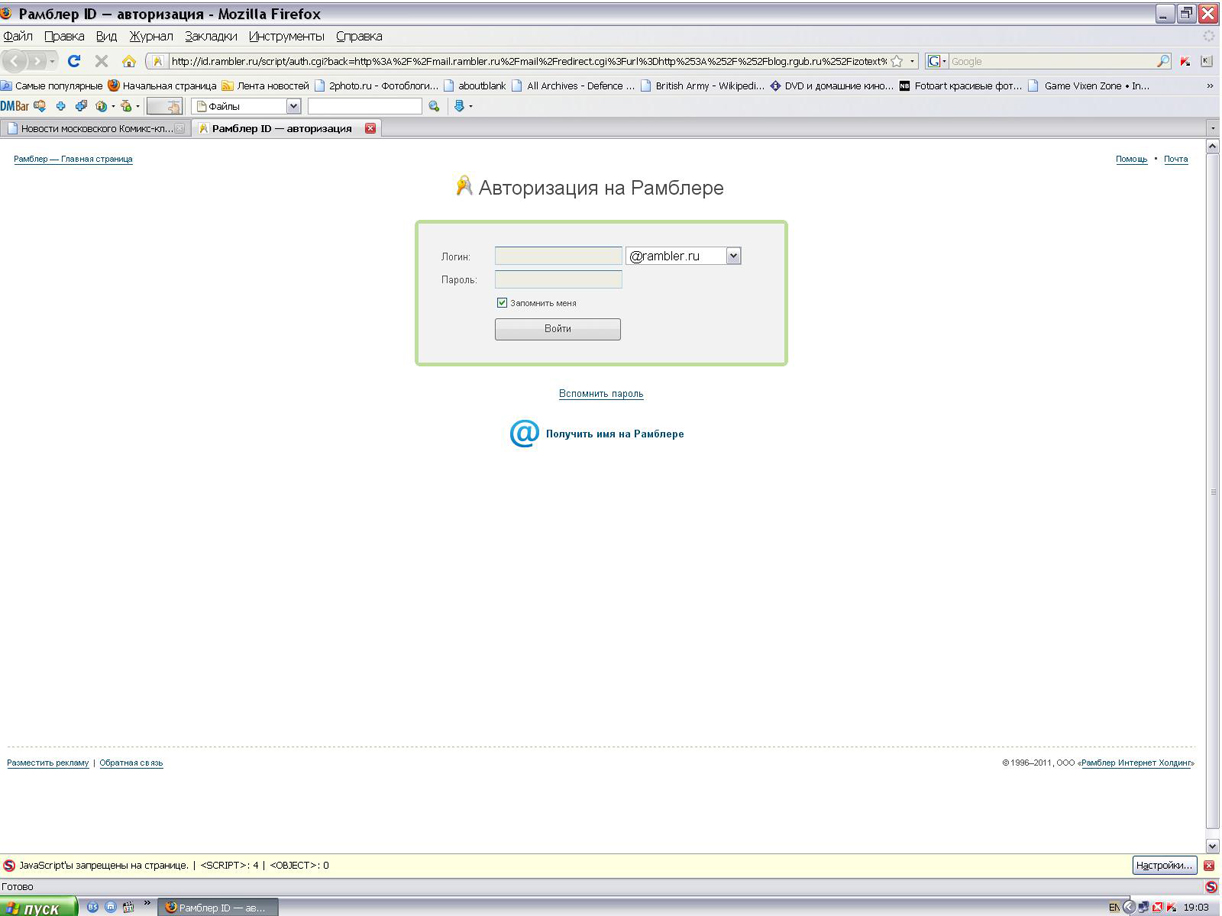Open the Почта link
The width and height of the screenshot is (1222, 916).
pyautogui.click(x=1176, y=159)
